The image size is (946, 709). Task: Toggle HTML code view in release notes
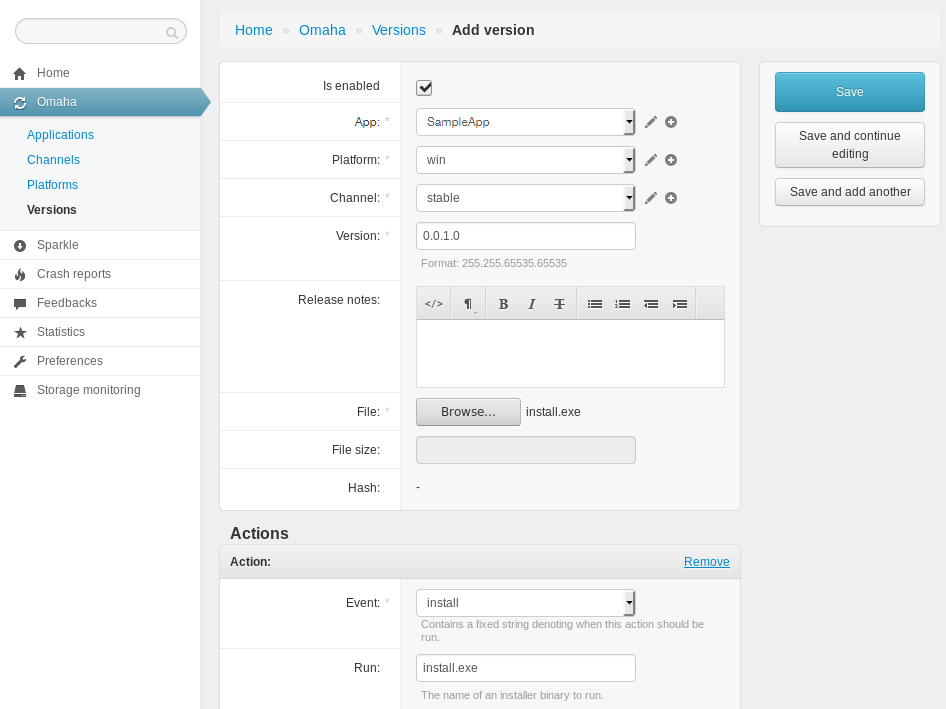(x=434, y=304)
